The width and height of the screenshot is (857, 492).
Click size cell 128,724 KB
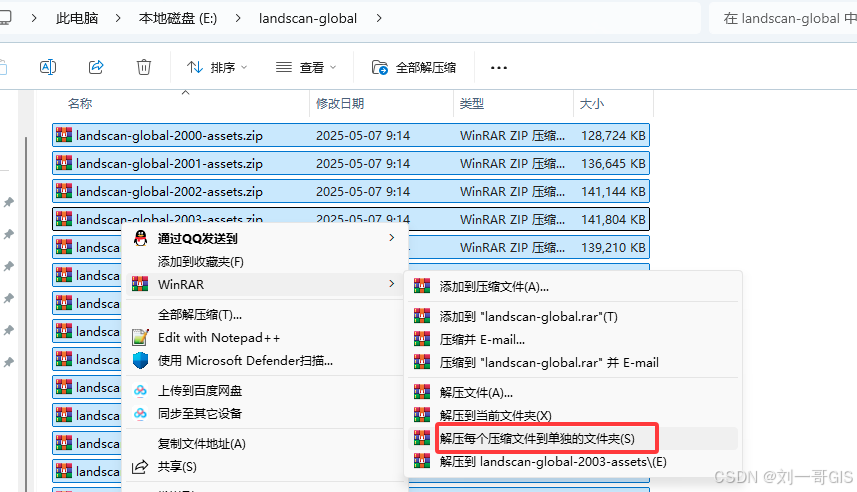point(613,136)
